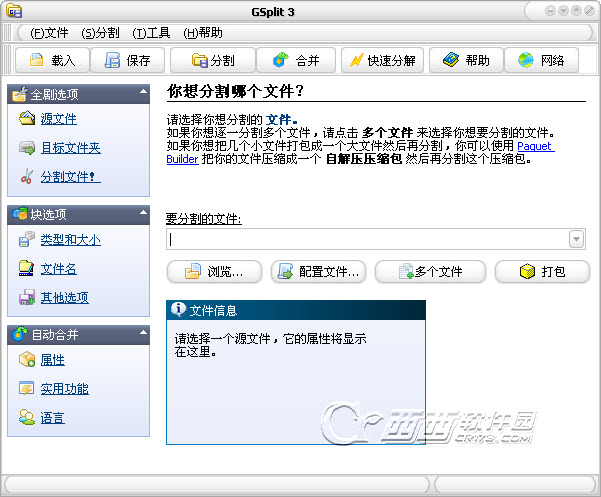
Task: Click the 网络 (Web) toolbar button
Action: 541,61
